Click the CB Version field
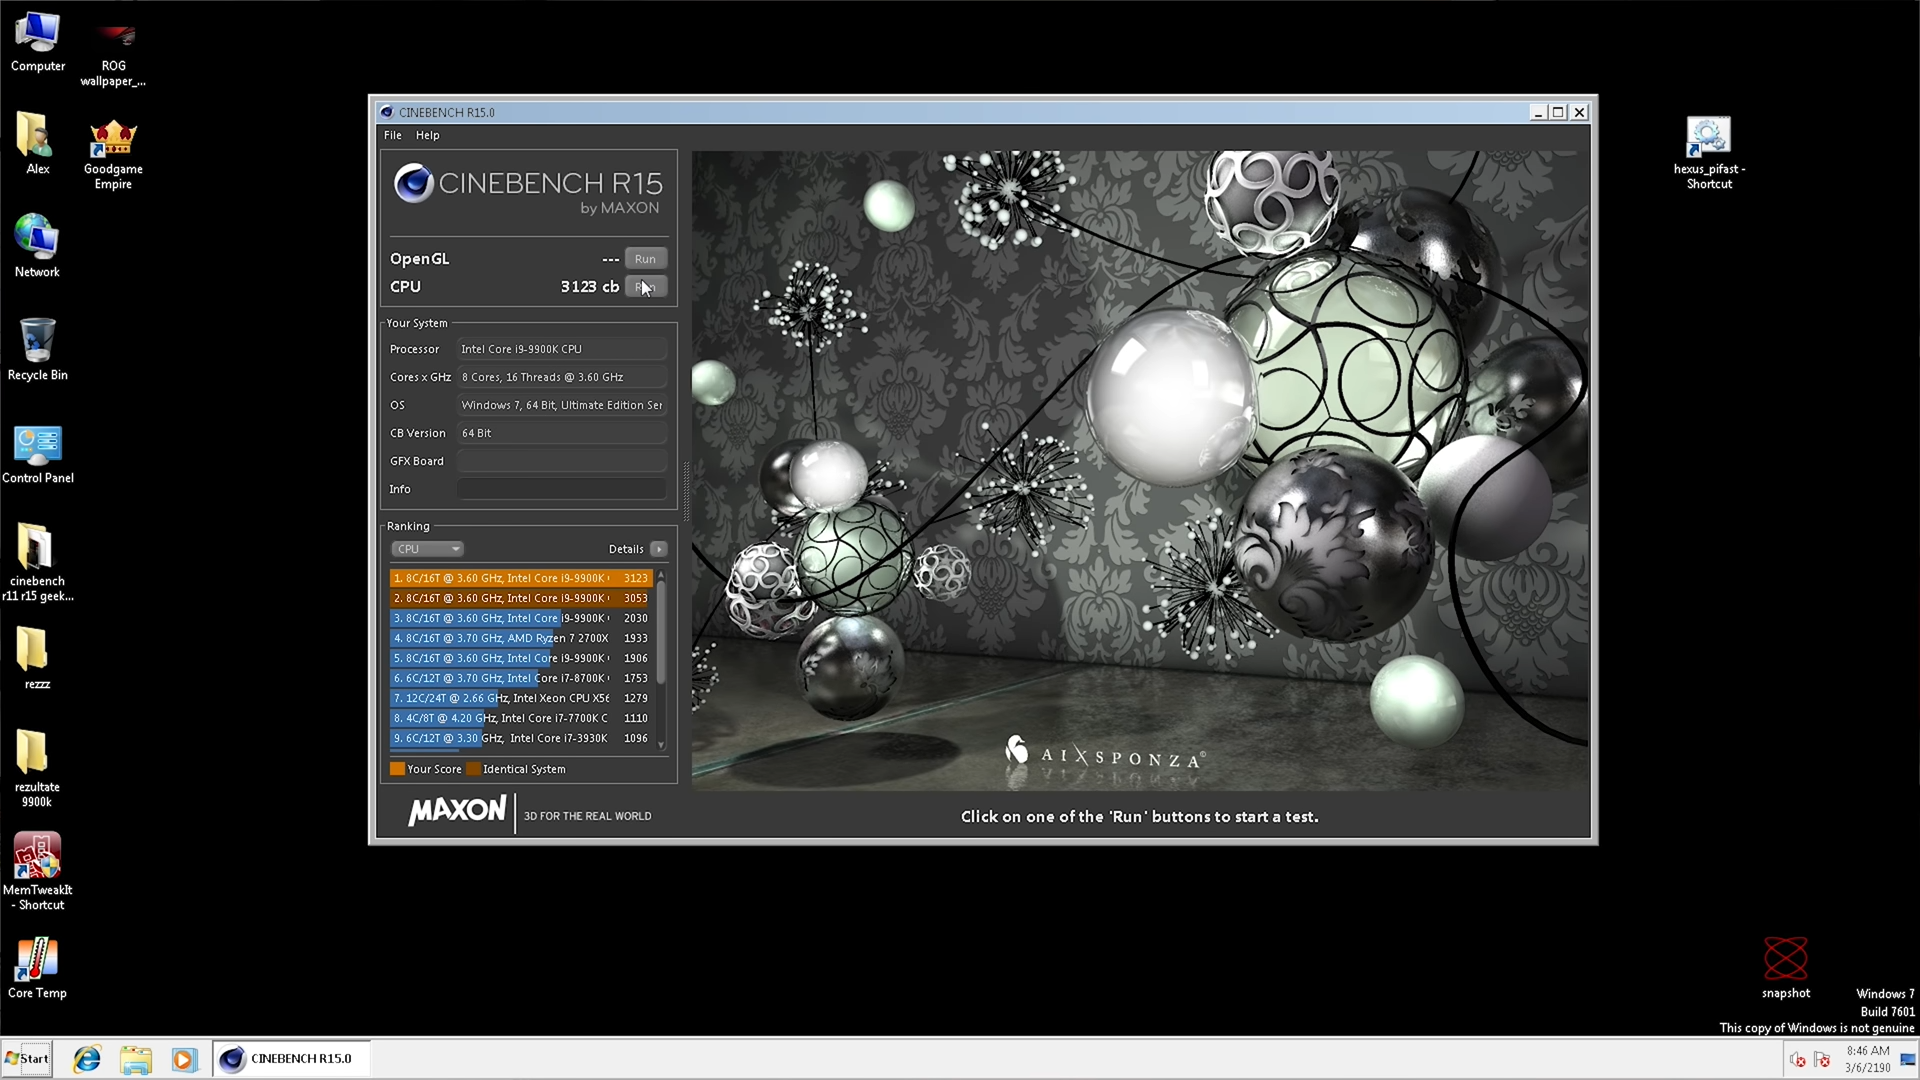 pyautogui.click(x=562, y=433)
